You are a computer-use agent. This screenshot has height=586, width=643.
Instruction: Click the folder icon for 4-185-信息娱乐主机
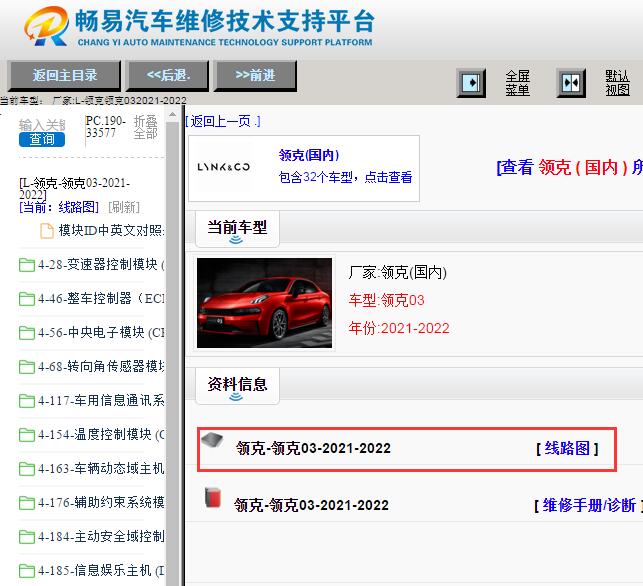[27, 571]
